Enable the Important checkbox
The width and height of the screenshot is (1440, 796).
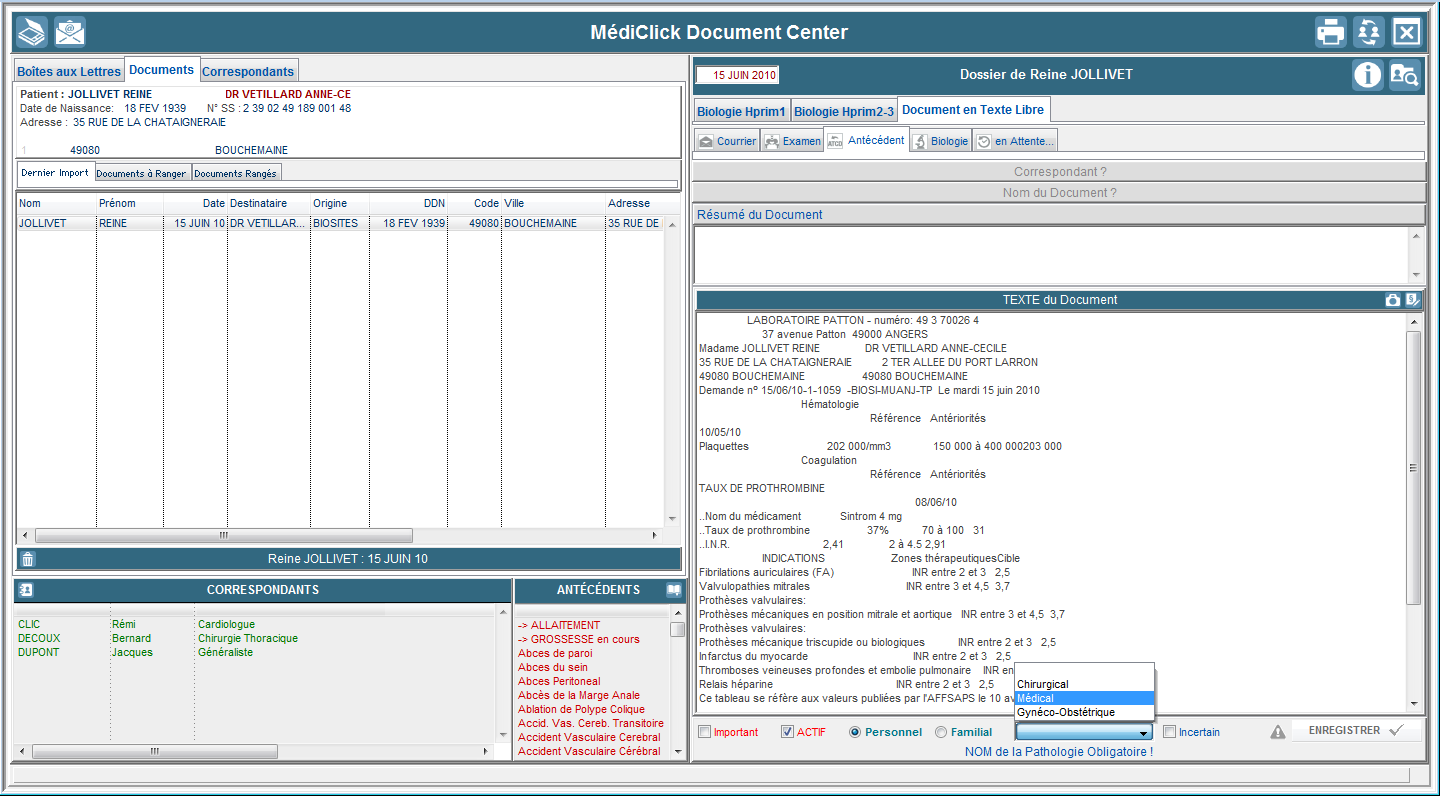click(705, 732)
